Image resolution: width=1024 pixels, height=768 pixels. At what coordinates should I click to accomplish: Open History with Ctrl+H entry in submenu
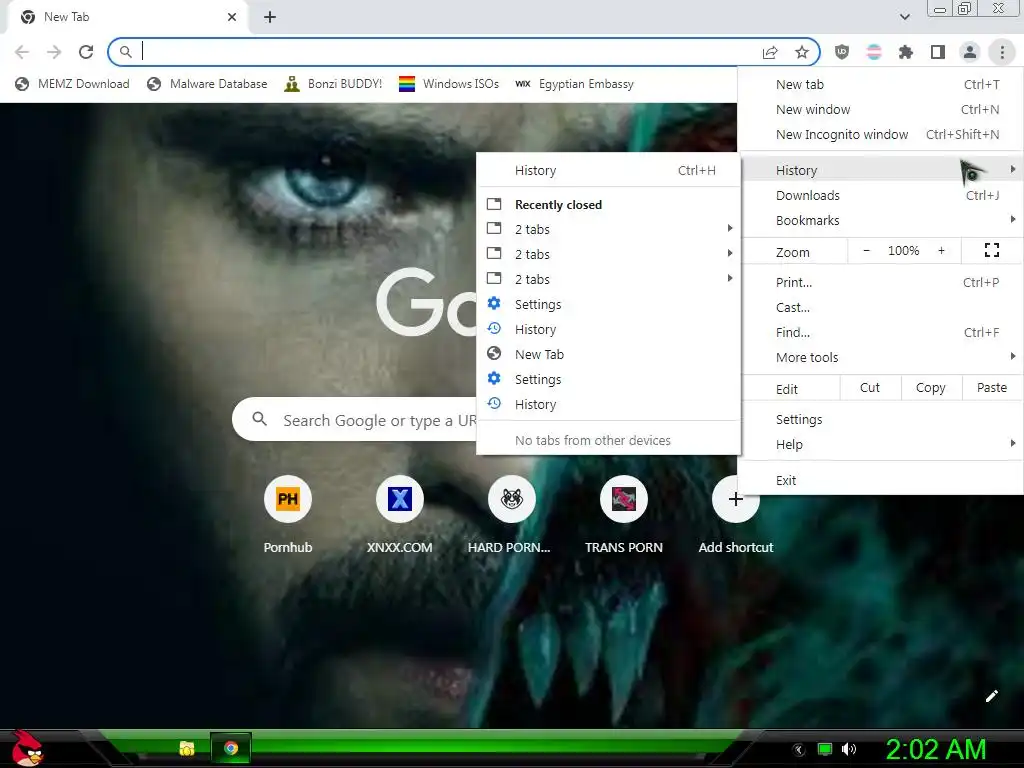tap(609, 170)
